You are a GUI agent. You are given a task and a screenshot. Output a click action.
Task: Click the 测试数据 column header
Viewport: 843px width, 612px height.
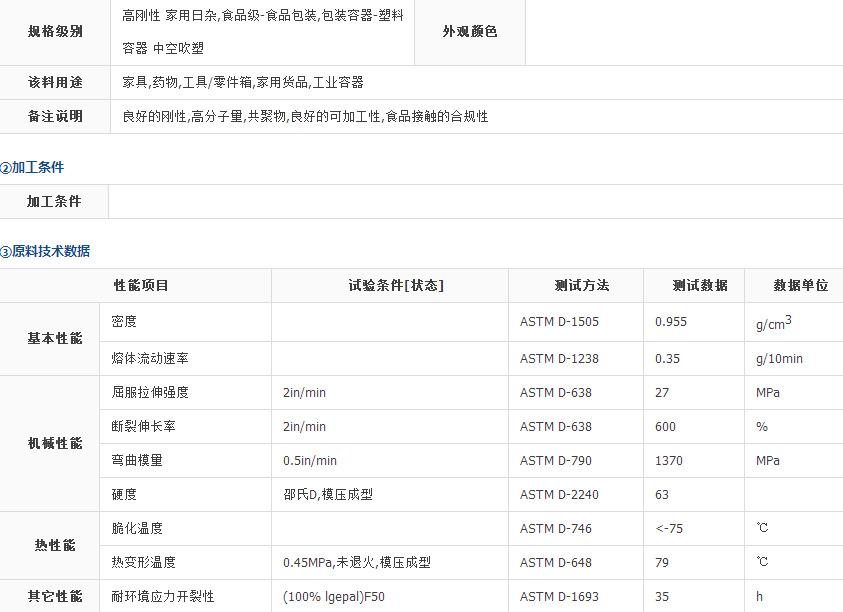tap(699, 285)
